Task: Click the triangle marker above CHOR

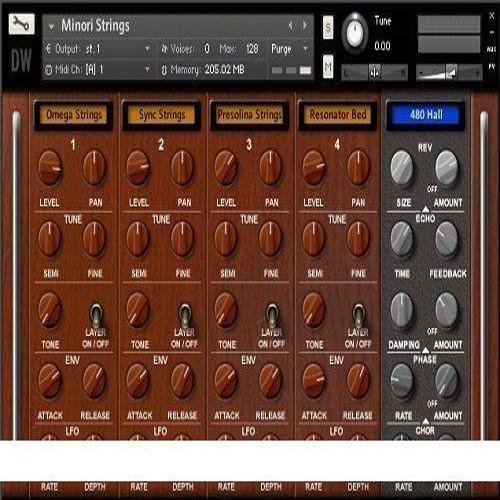Action: coord(425,421)
